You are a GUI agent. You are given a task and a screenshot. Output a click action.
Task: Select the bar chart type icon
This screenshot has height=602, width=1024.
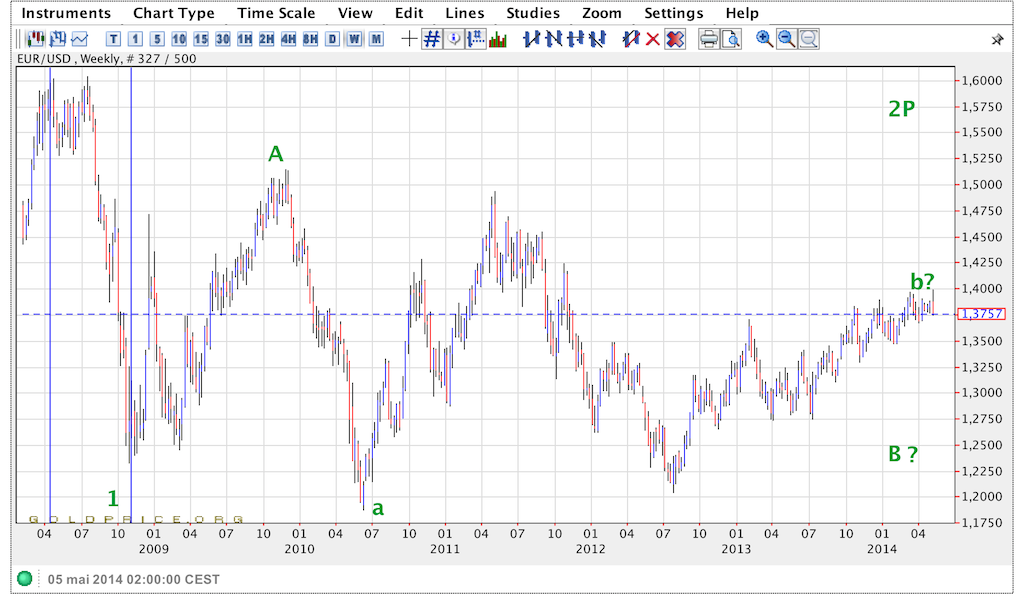[57, 39]
